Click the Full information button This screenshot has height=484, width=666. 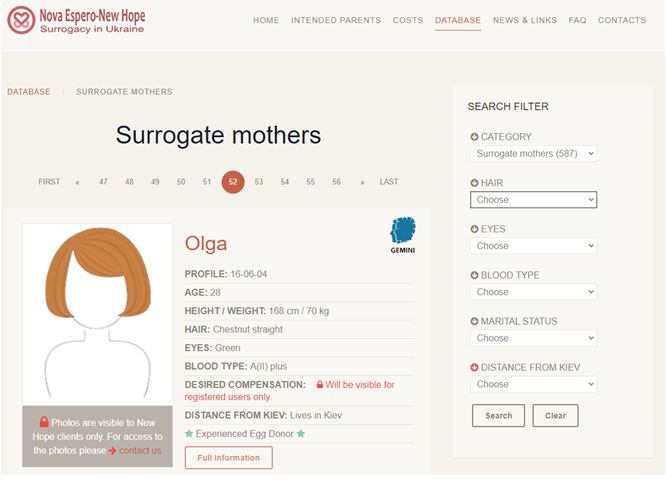point(228,458)
